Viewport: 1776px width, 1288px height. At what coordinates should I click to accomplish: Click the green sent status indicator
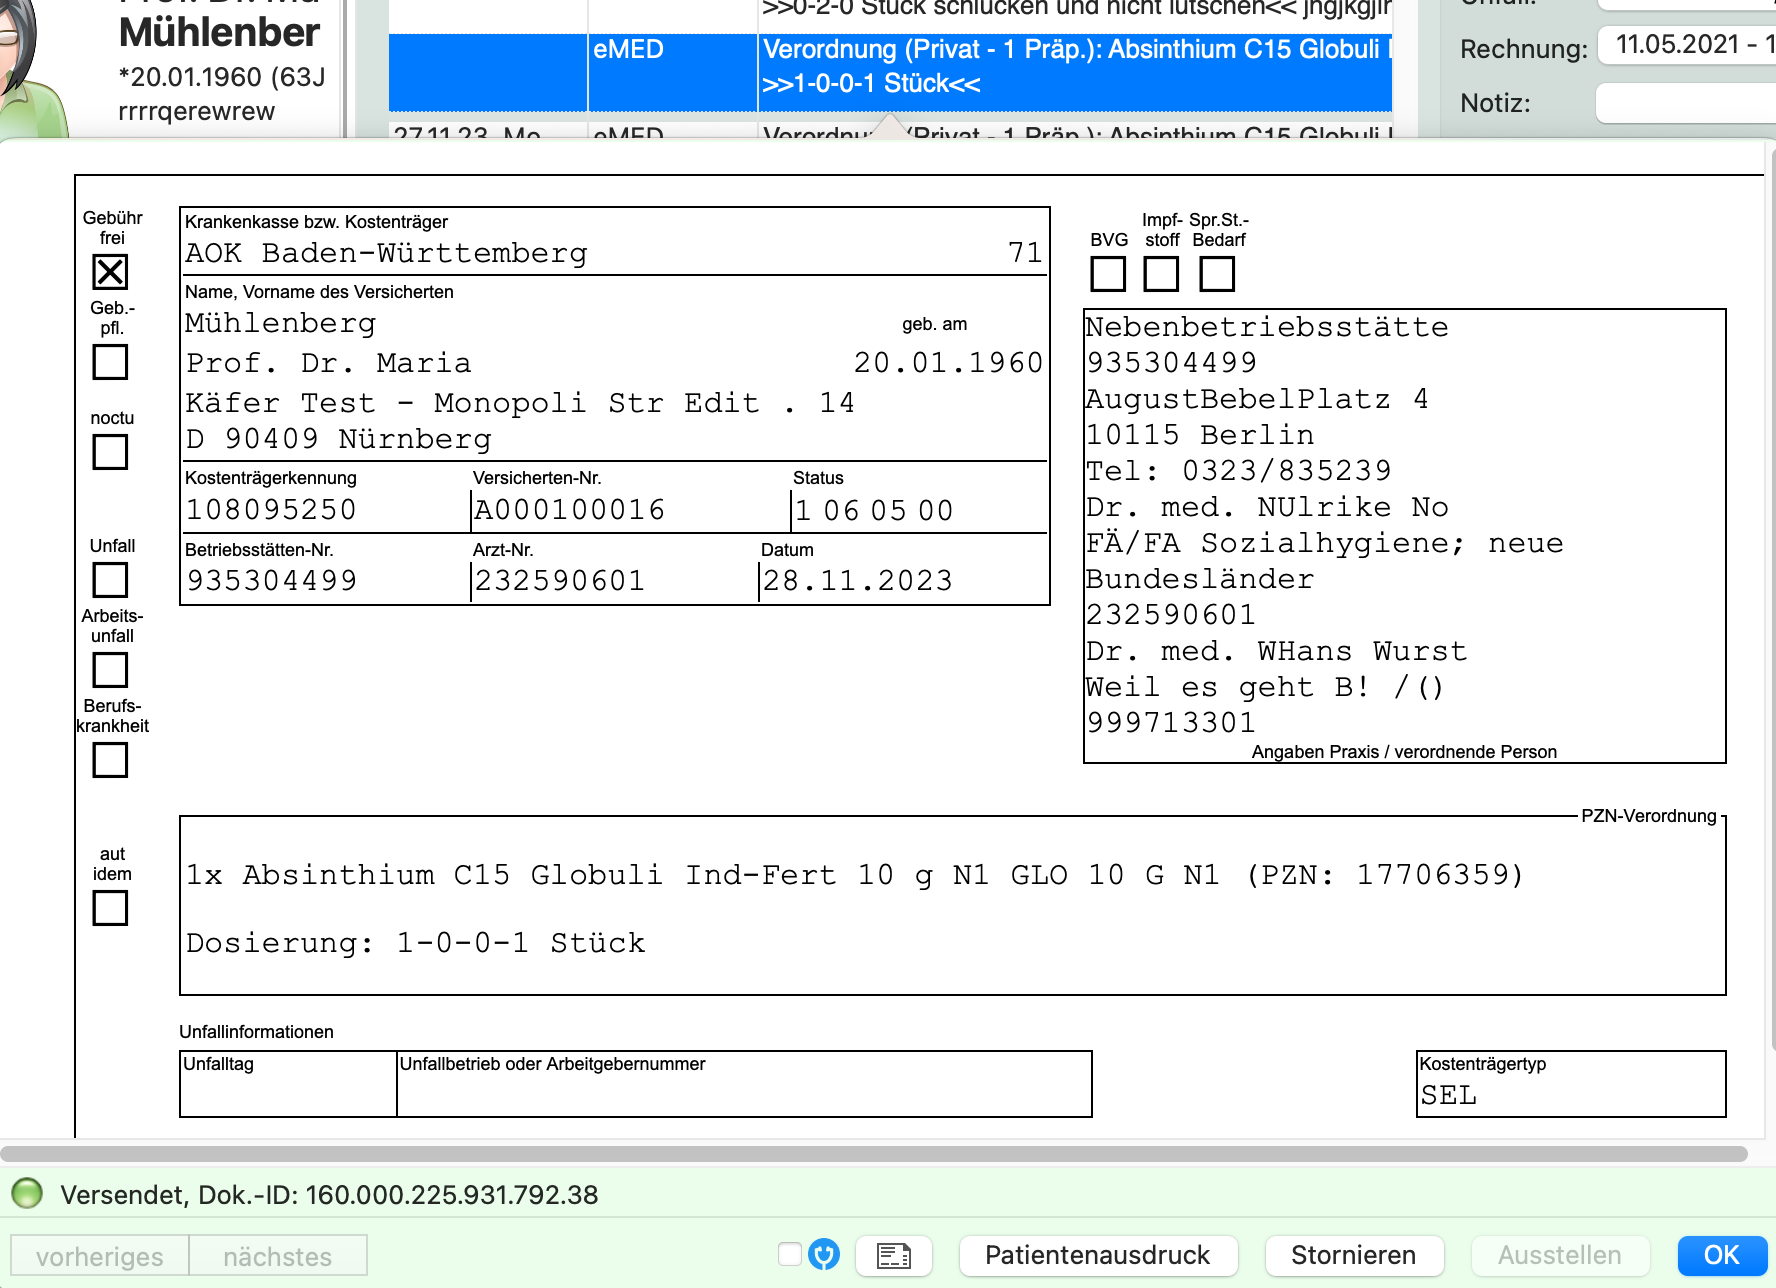27,1193
